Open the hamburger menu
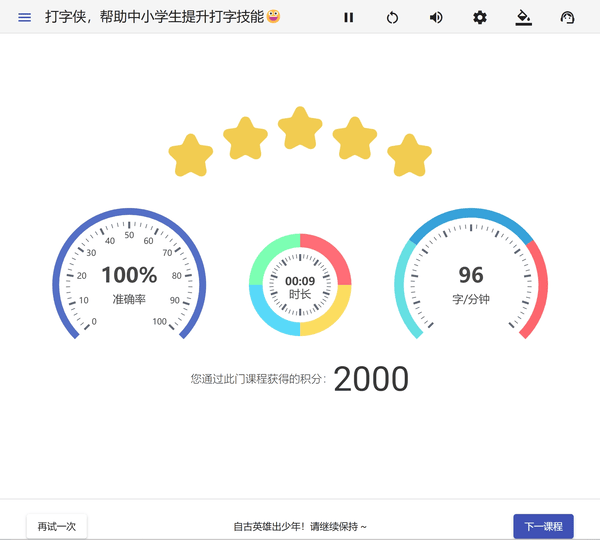This screenshot has height=540, width=600. tap(25, 18)
